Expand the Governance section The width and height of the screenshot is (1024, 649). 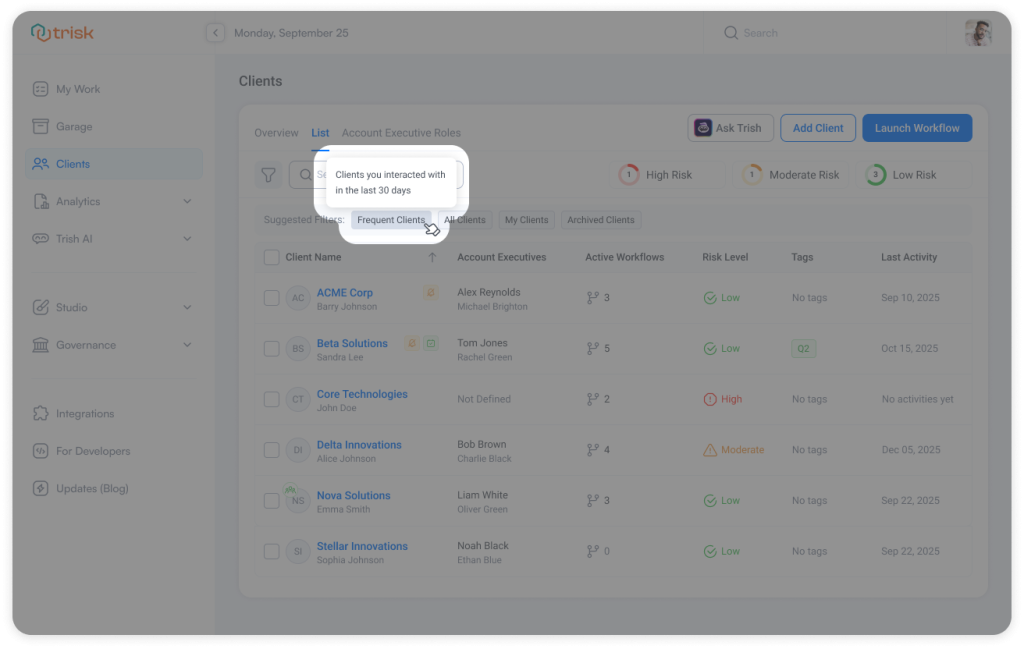(186, 344)
